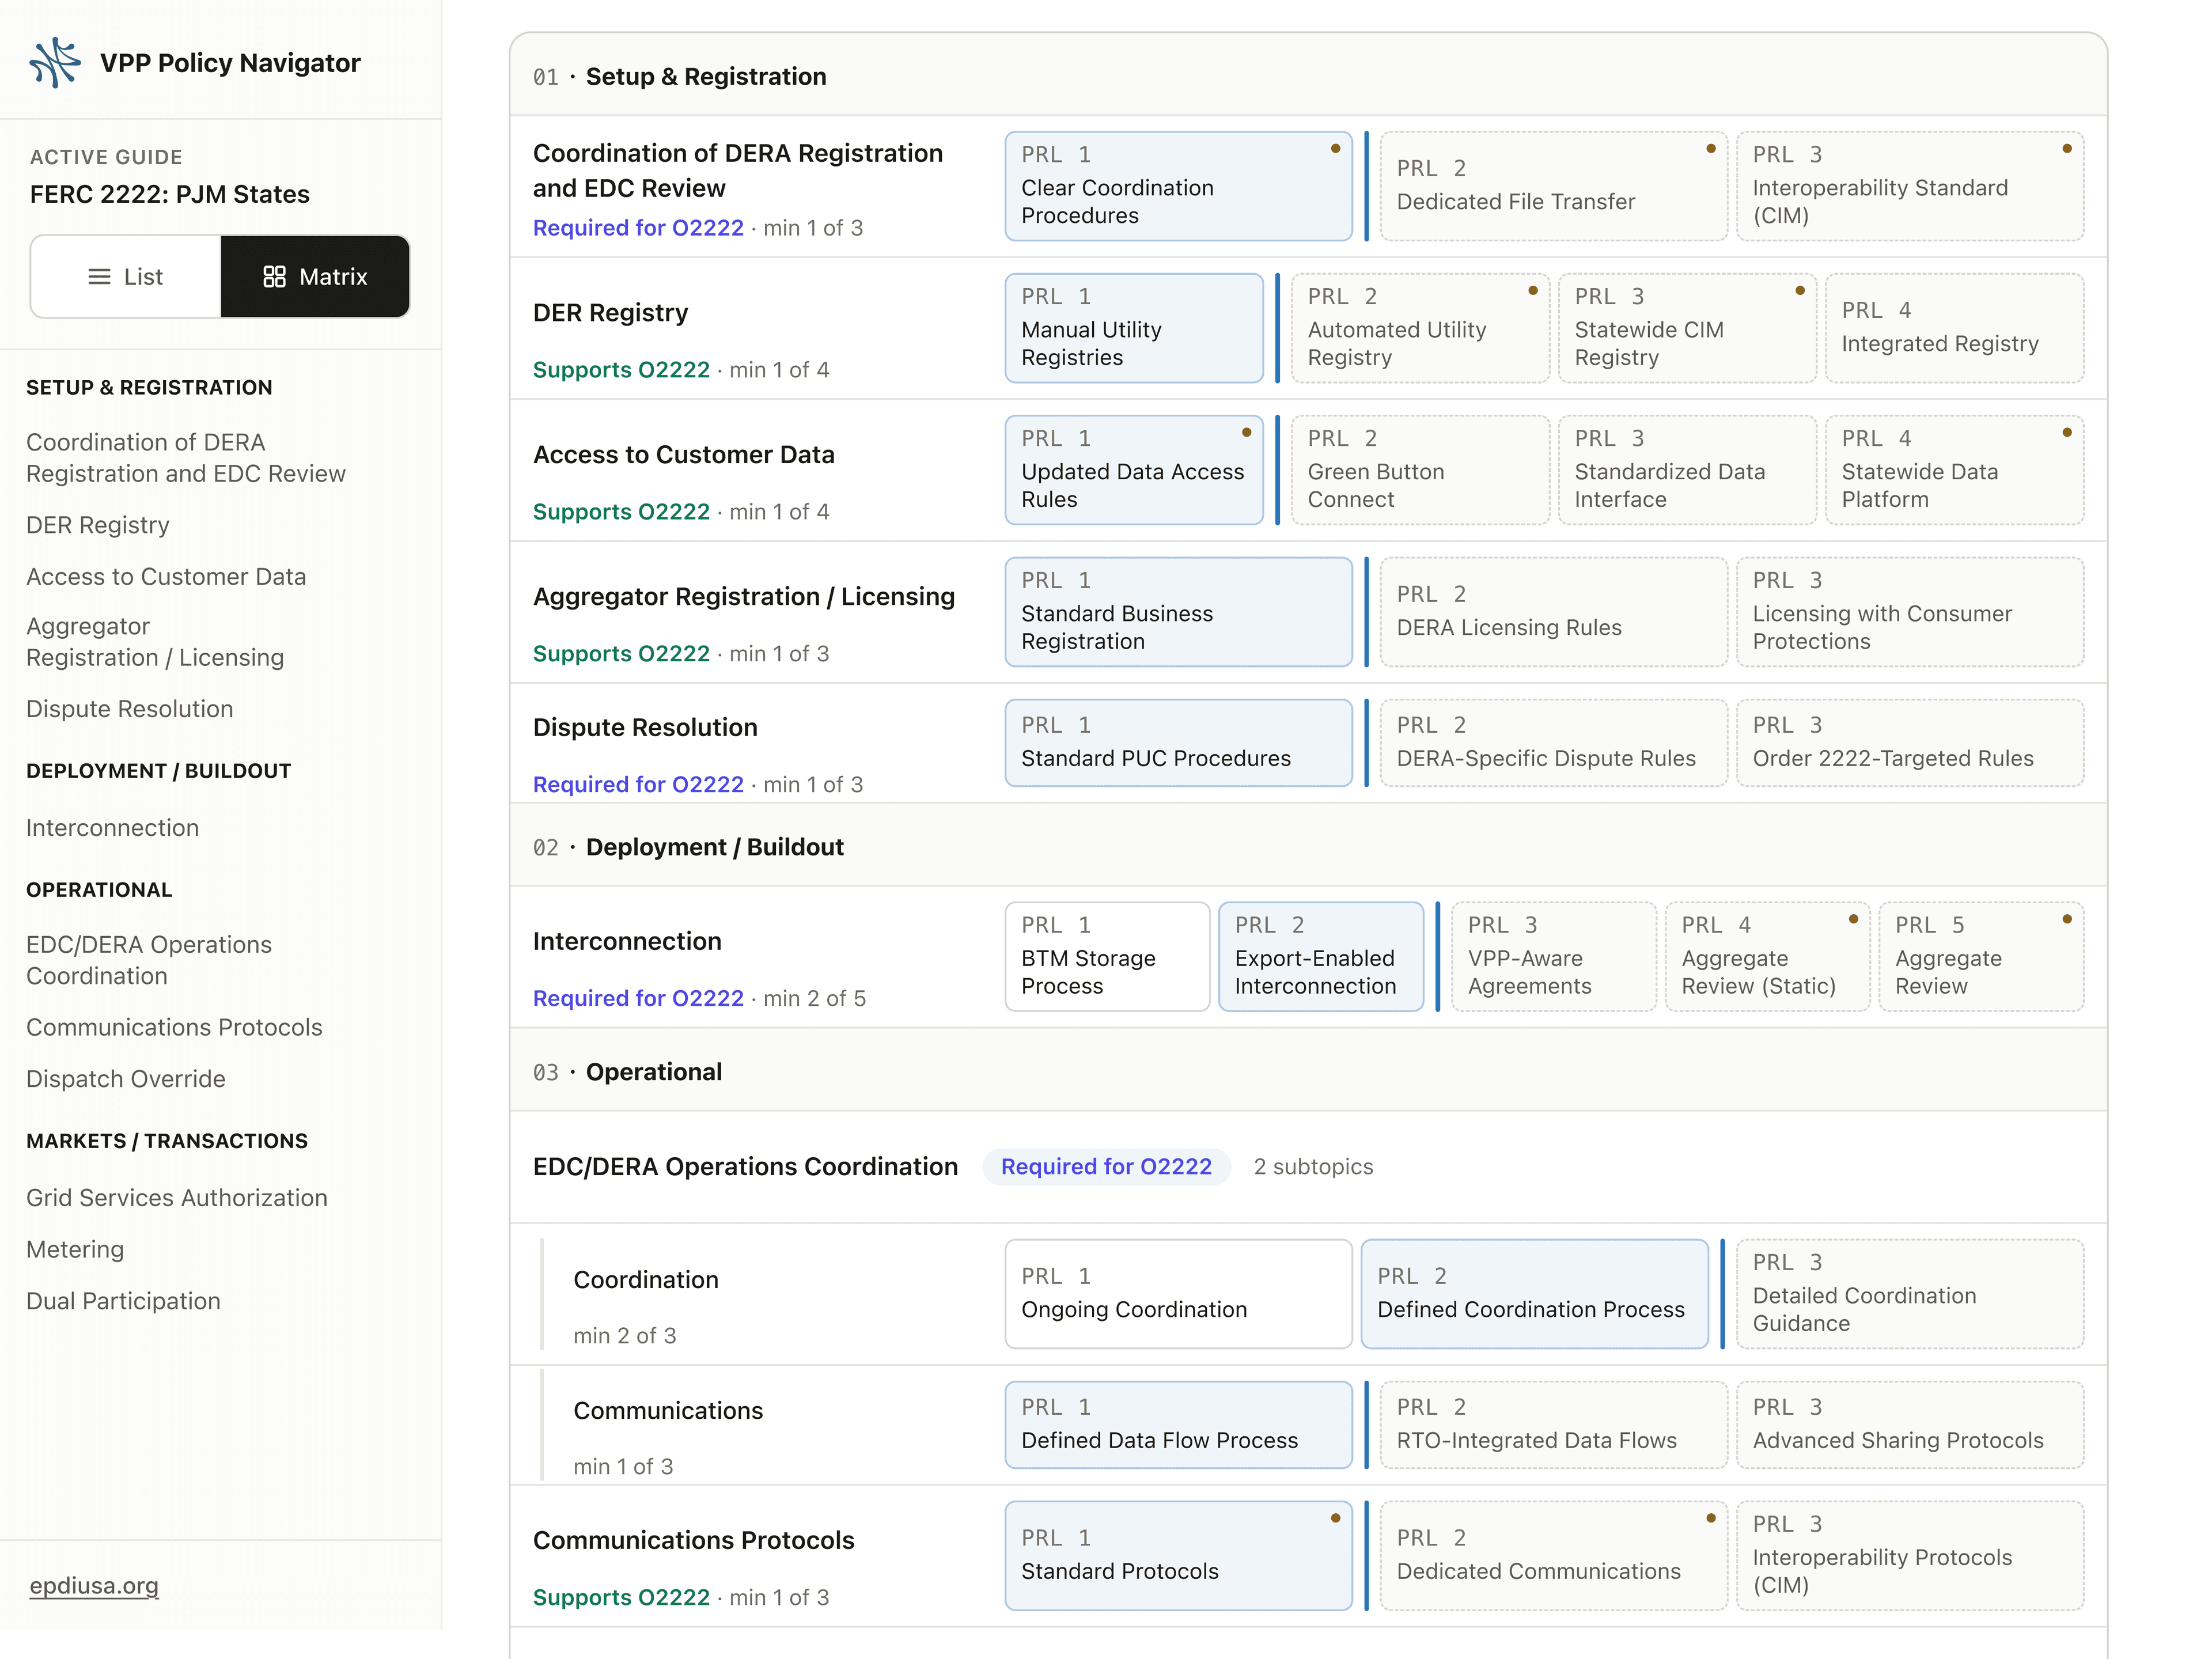2212x1659 pixels.
Task: Select Manual Utility Registries card
Action: (x=1134, y=328)
